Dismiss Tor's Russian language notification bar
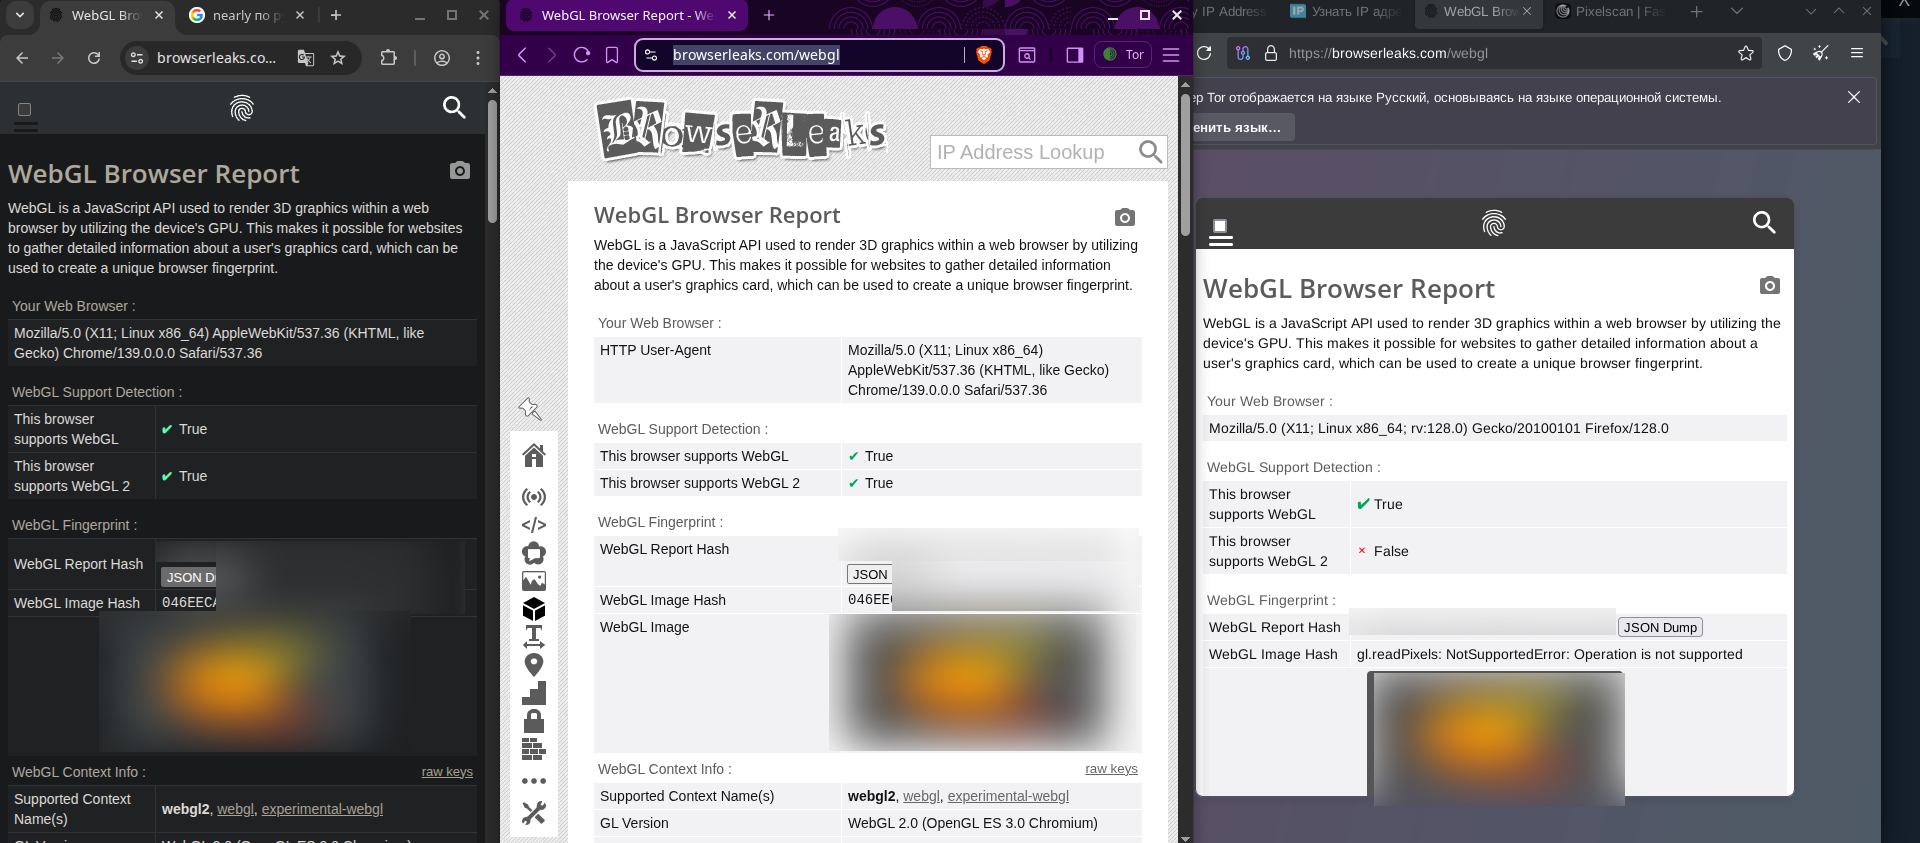 tap(1854, 97)
